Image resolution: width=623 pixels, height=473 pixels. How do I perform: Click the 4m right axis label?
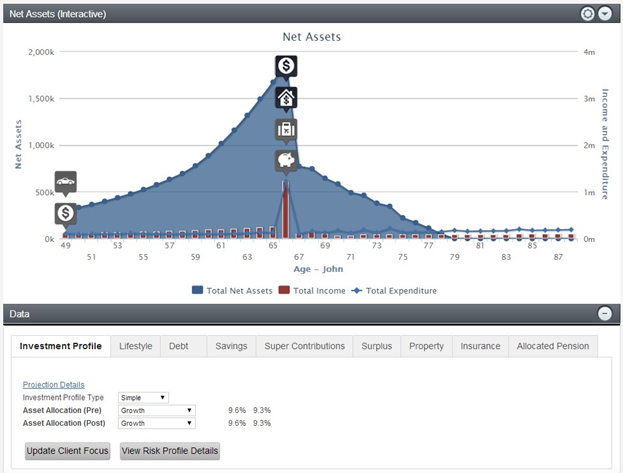click(589, 52)
